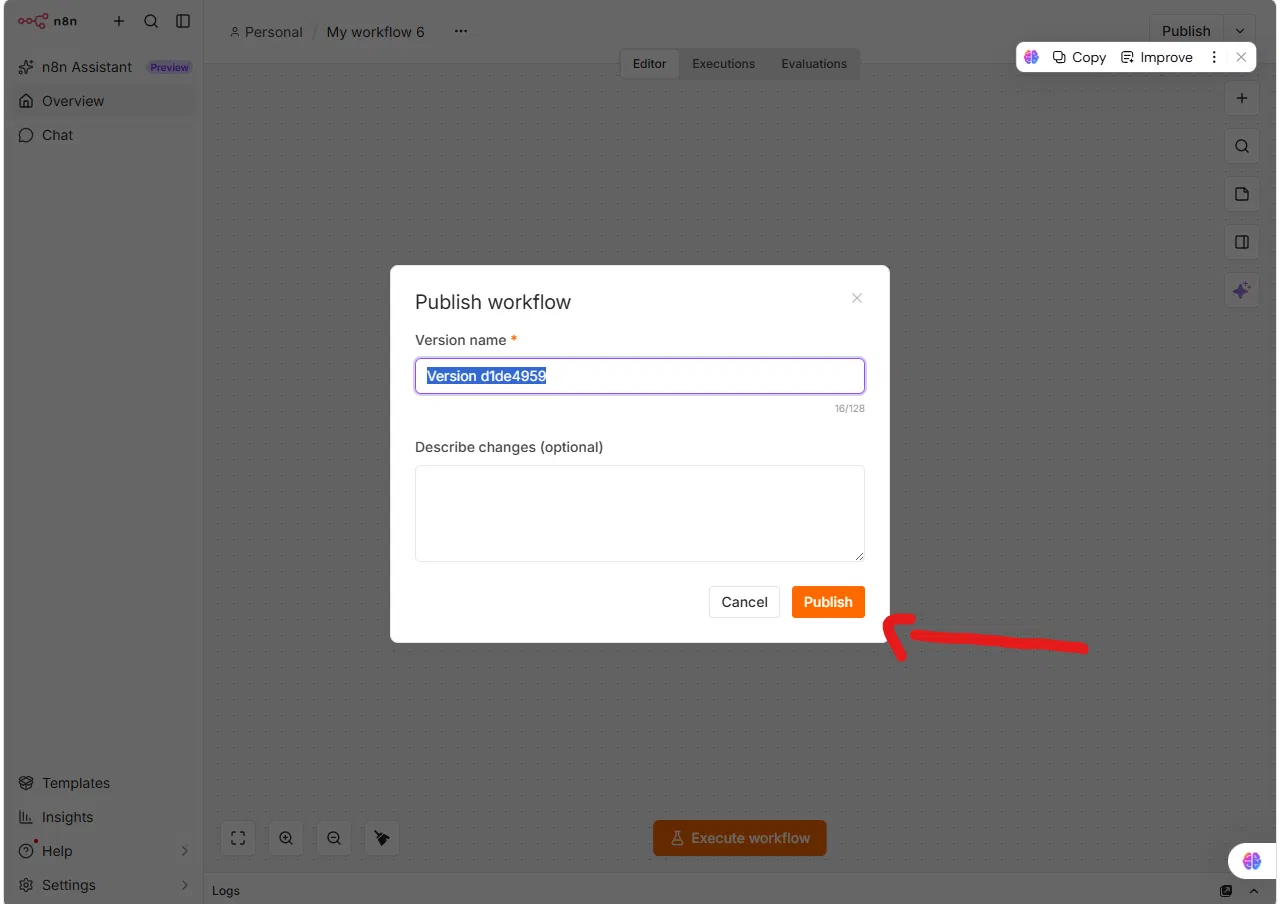Add a sticky note to the canvas
The image size is (1280, 904).
[1242, 194]
